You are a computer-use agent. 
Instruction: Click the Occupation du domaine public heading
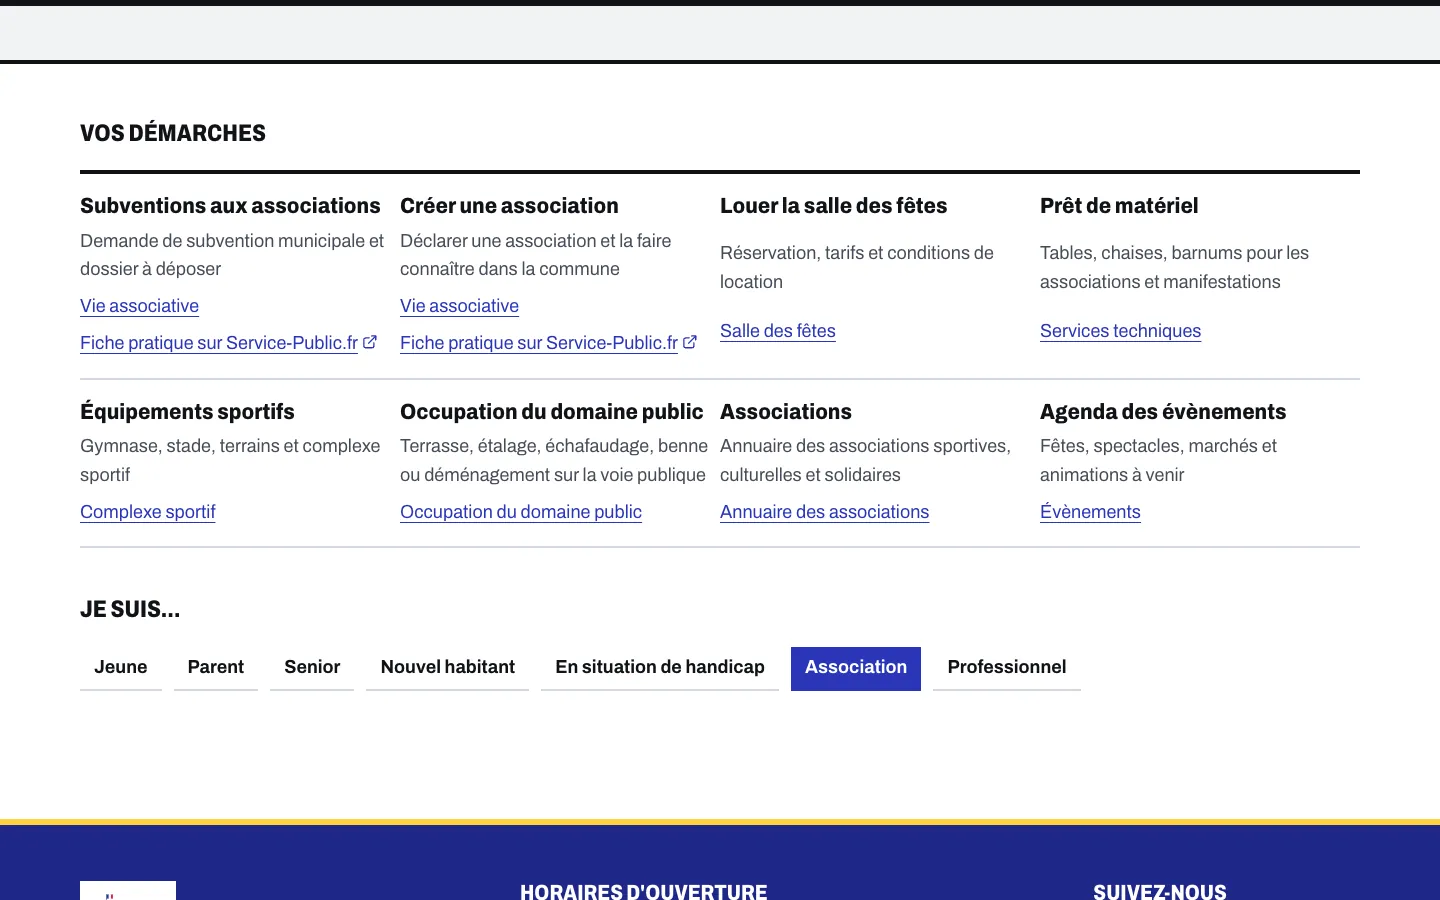(x=551, y=412)
